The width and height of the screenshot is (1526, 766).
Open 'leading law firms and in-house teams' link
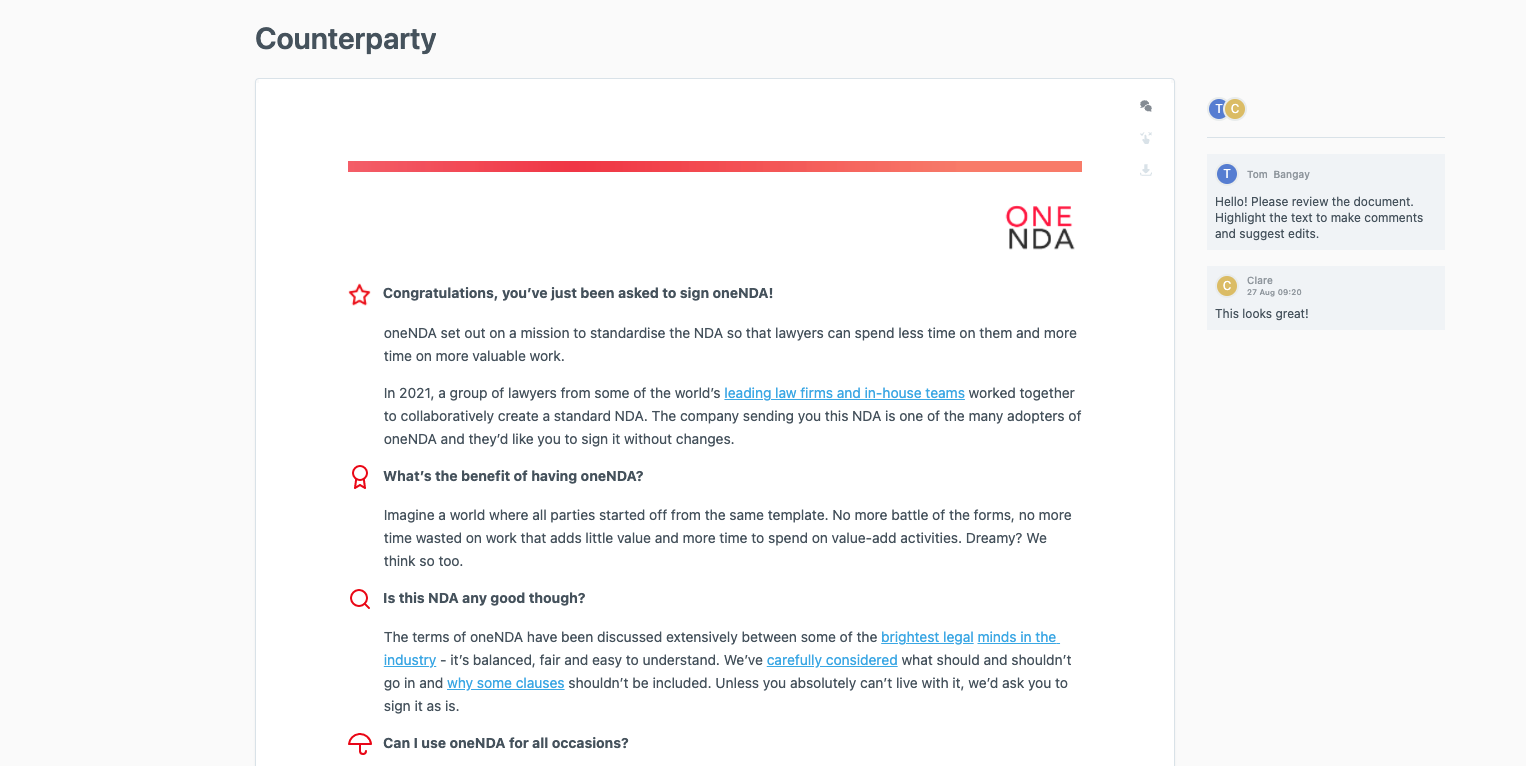point(844,393)
